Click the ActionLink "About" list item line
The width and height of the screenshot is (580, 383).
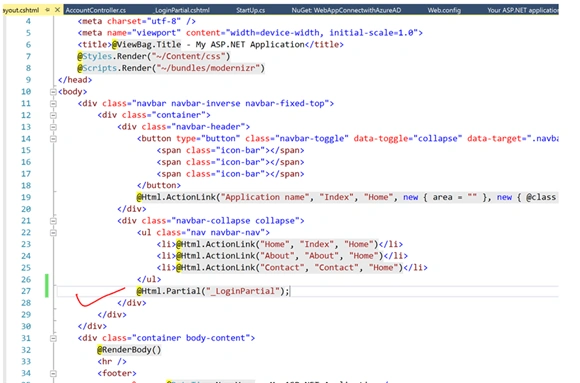click(x=282, y=256)
